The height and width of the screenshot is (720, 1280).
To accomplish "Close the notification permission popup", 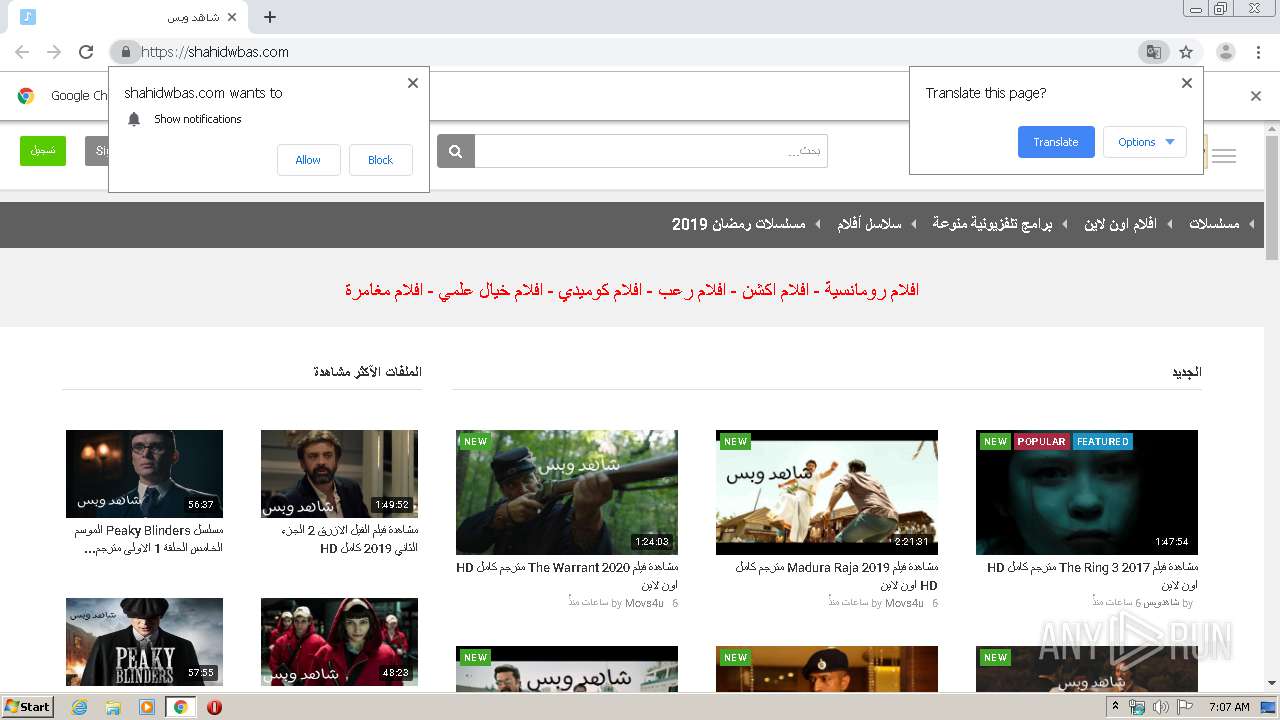I will (413, 83).
